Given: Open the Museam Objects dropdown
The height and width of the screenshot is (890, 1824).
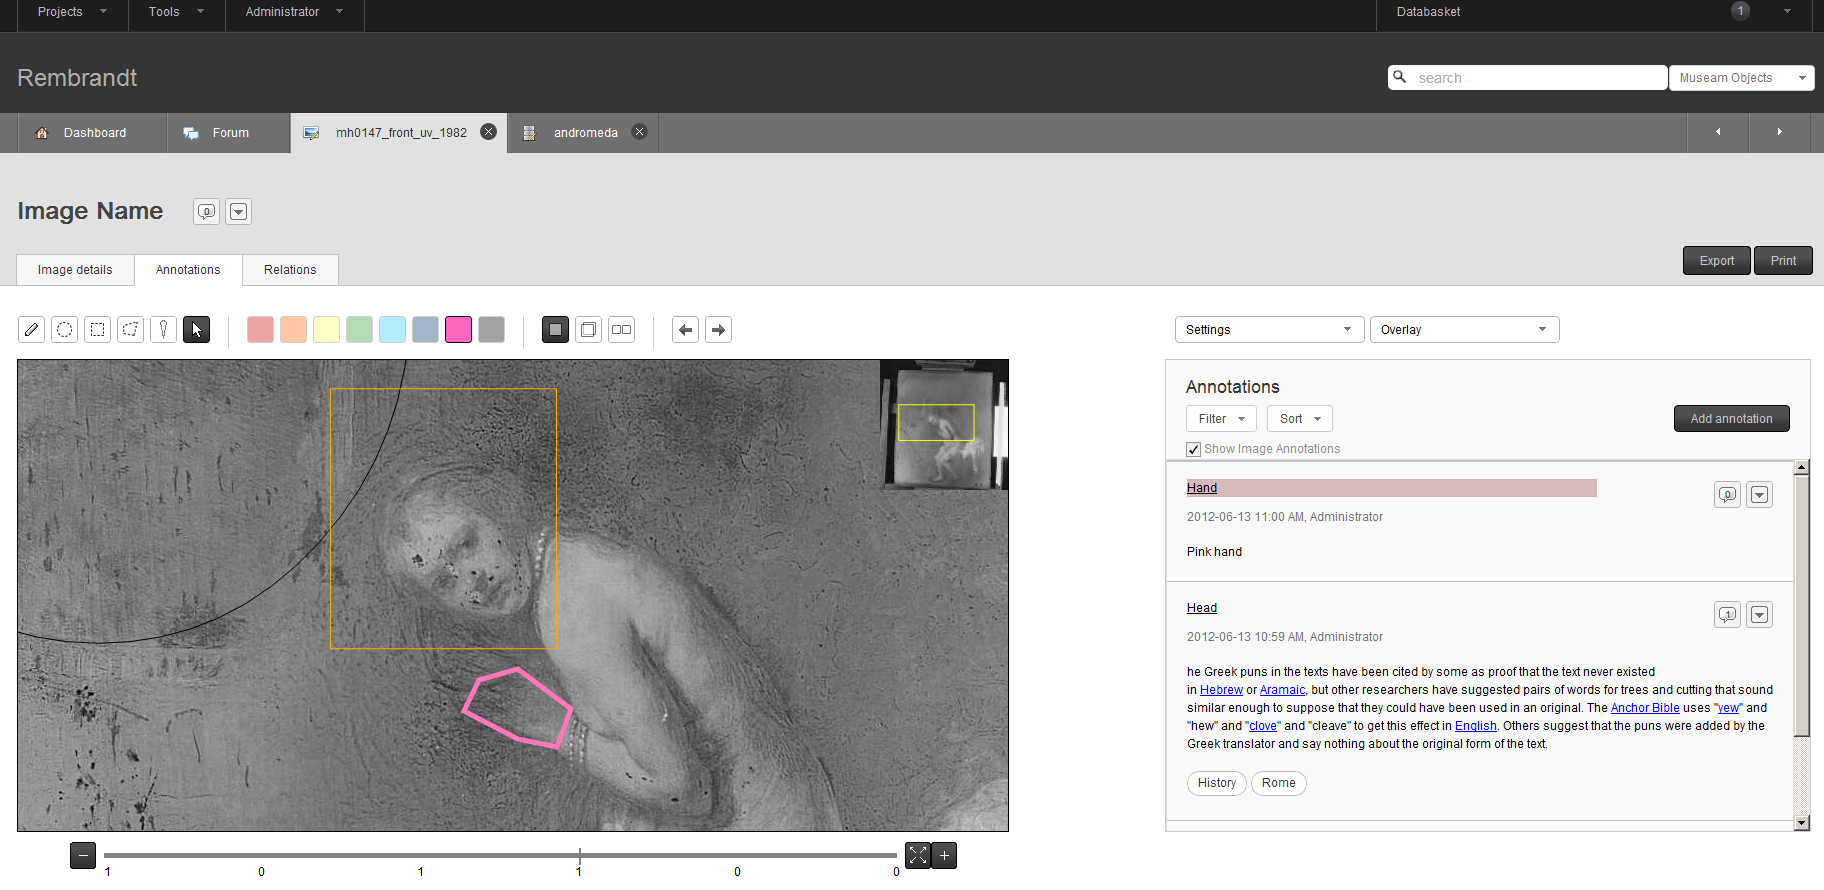Looking at the screenshot, I should 1742,77.
